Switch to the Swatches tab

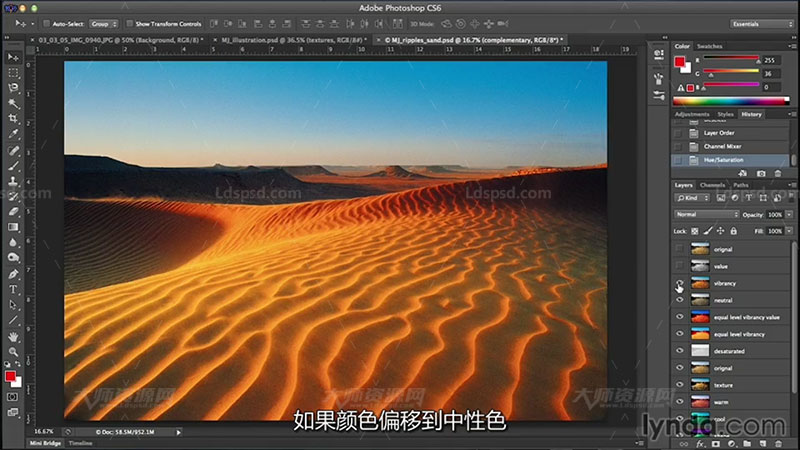[709, 46]
